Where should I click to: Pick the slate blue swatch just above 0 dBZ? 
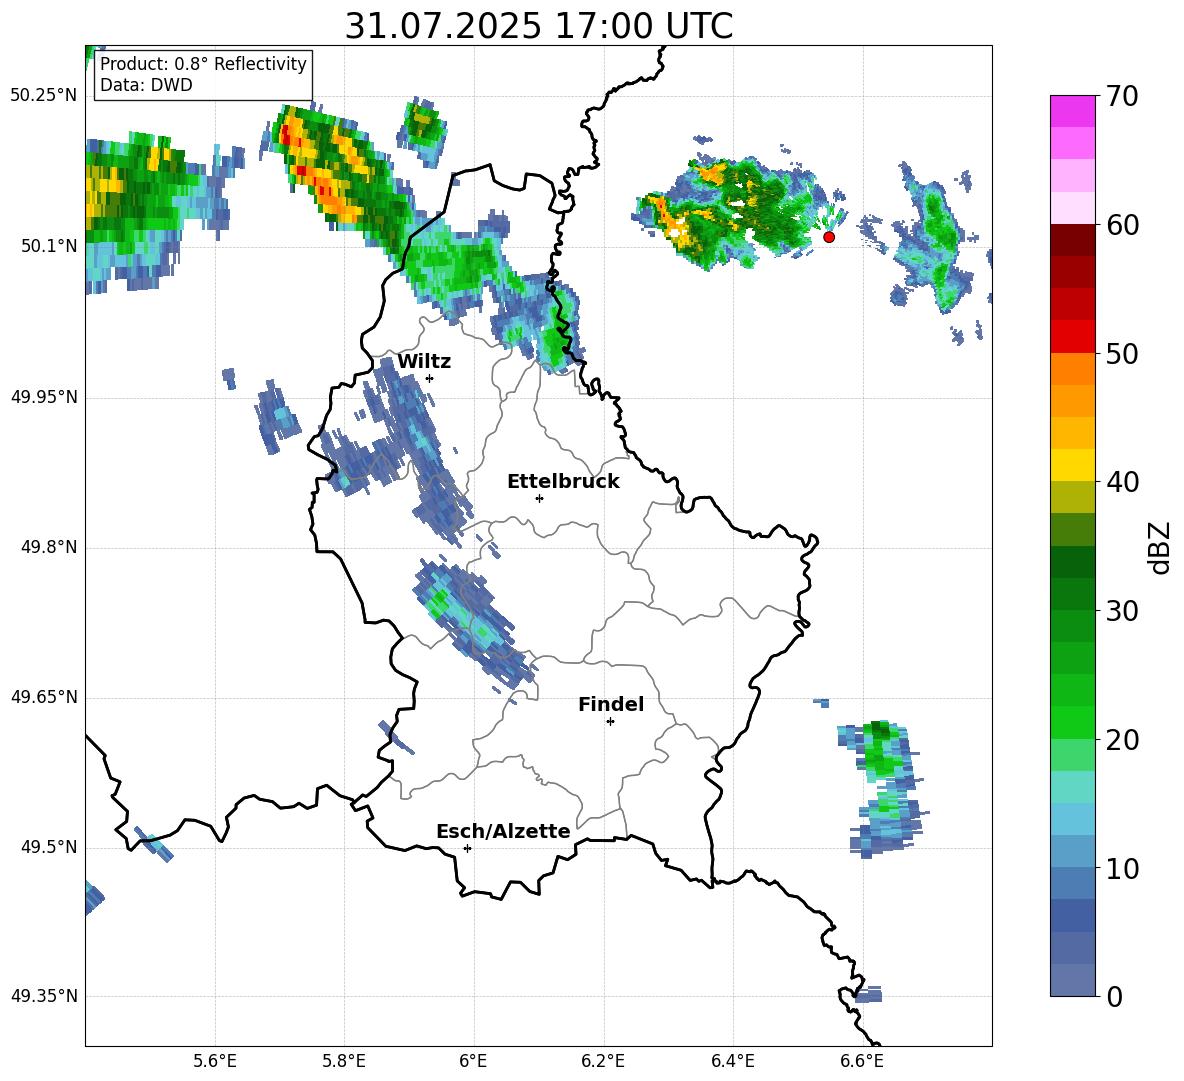click(x=1072, y=980)
